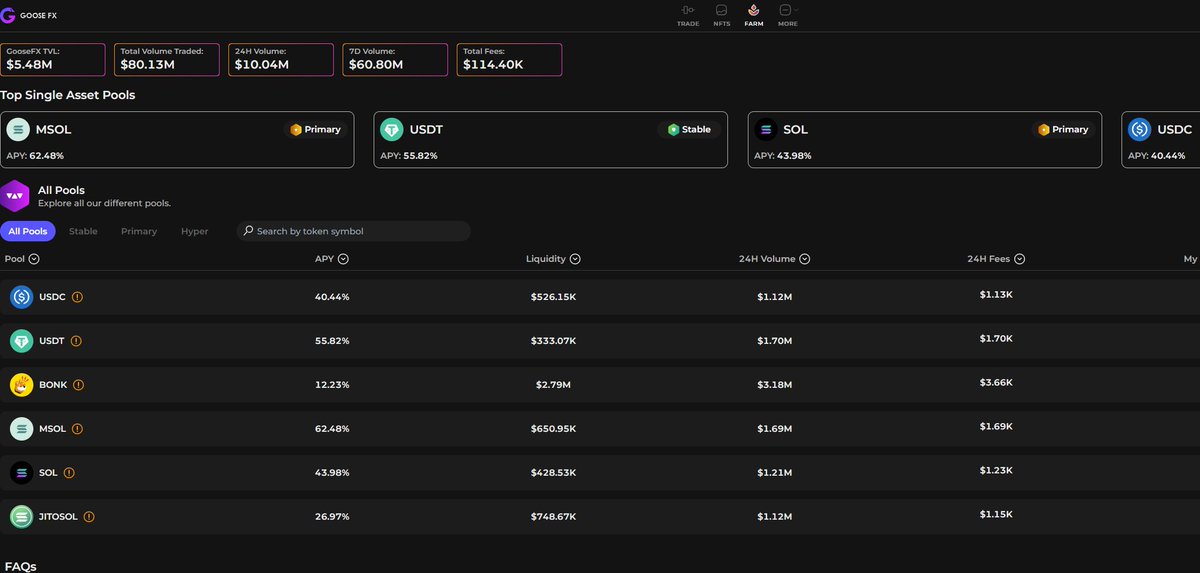Click the 7D Volume $60.80M stat box
The width and height of the screenshot is (1200, 573).
coord(395,59)
